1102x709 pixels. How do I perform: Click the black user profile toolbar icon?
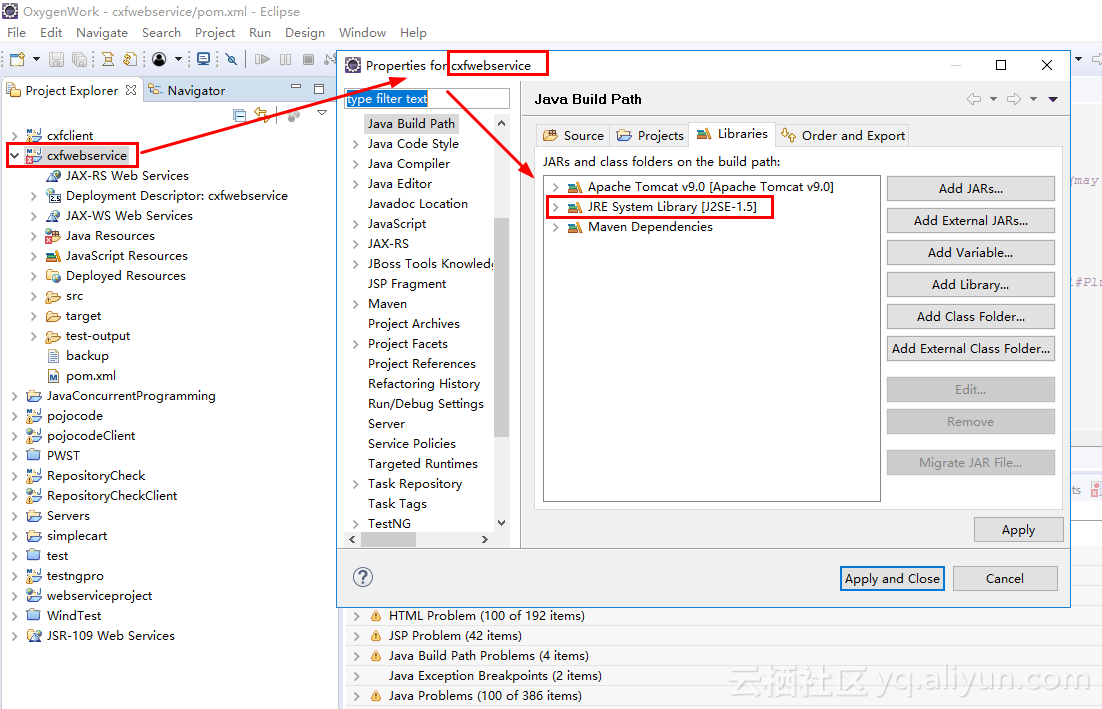[x=160, y=60]
